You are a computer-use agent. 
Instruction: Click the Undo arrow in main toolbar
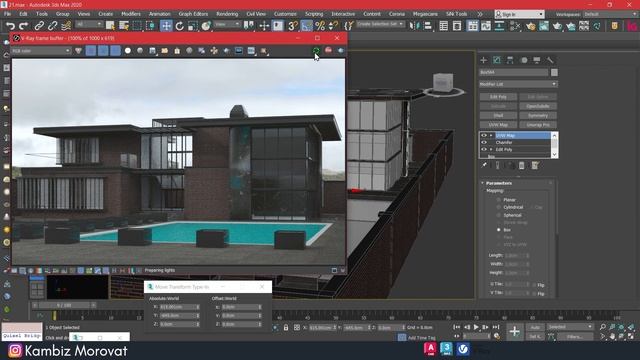tap(11, 26)
